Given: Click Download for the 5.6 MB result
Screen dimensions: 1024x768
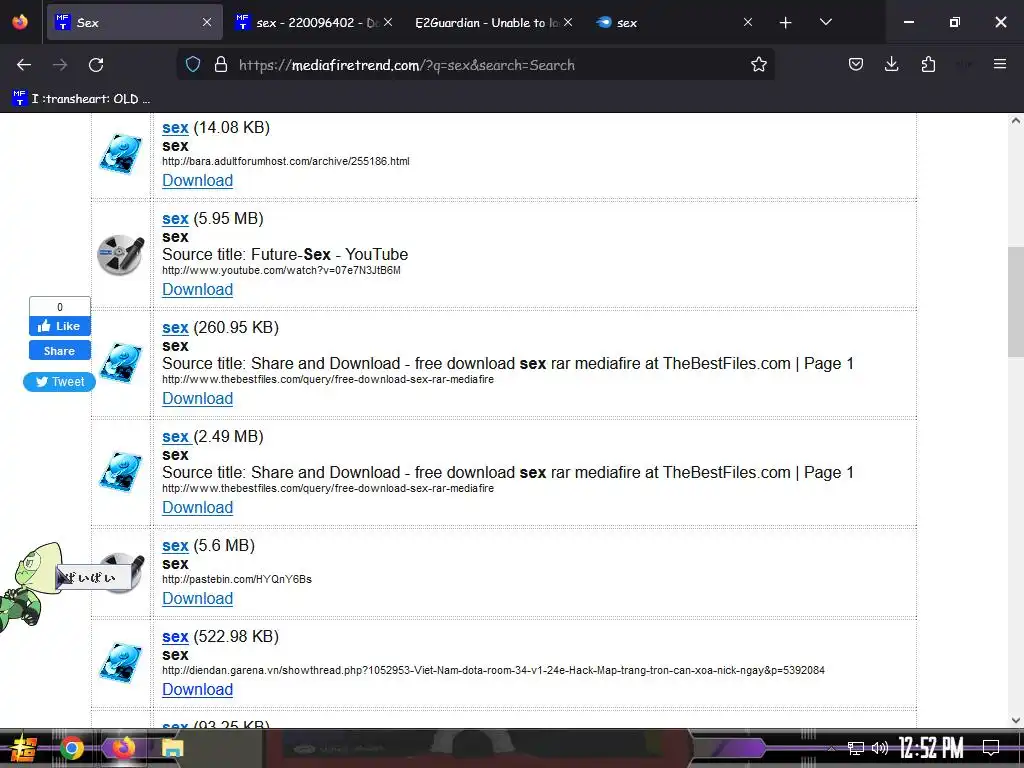Looking at the screenshot, I should (197, 599).
